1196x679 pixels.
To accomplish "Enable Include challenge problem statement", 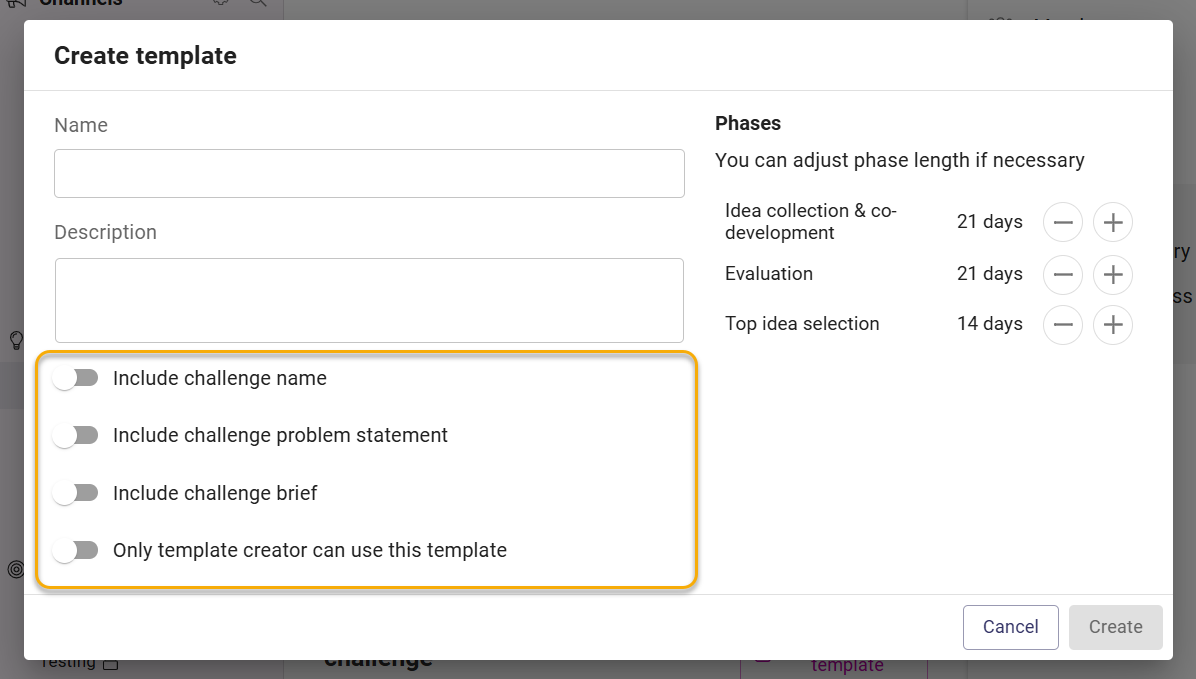I will coord(76,436).
